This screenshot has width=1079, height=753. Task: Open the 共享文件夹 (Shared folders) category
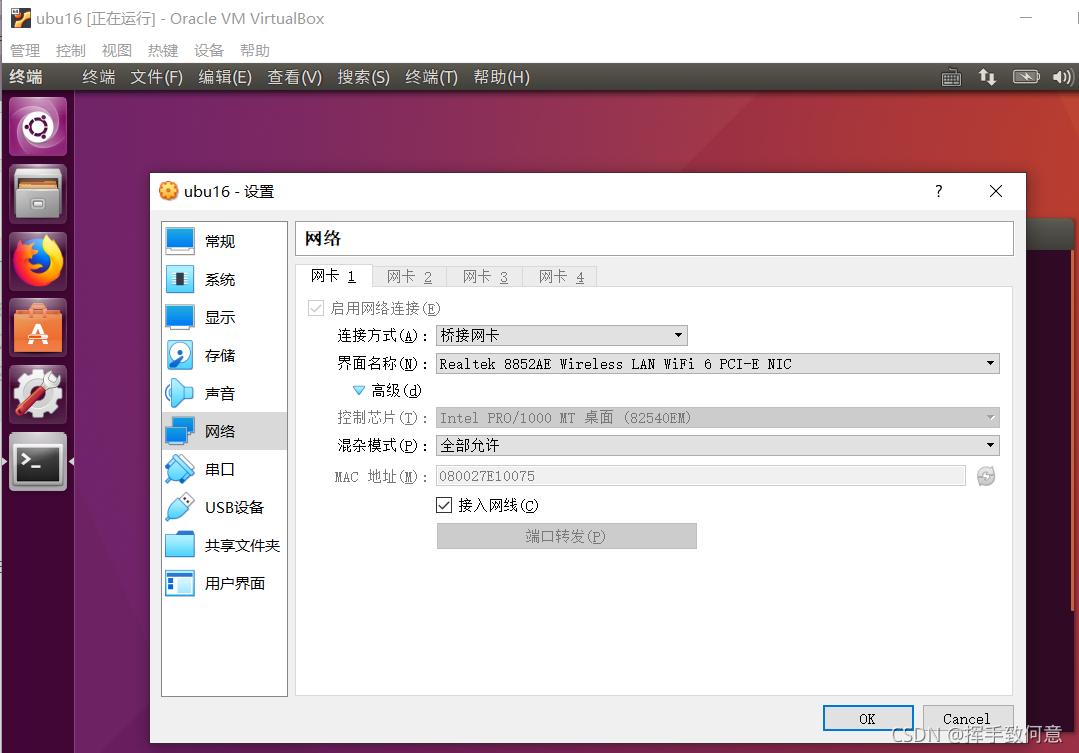[x=224, y=545]
